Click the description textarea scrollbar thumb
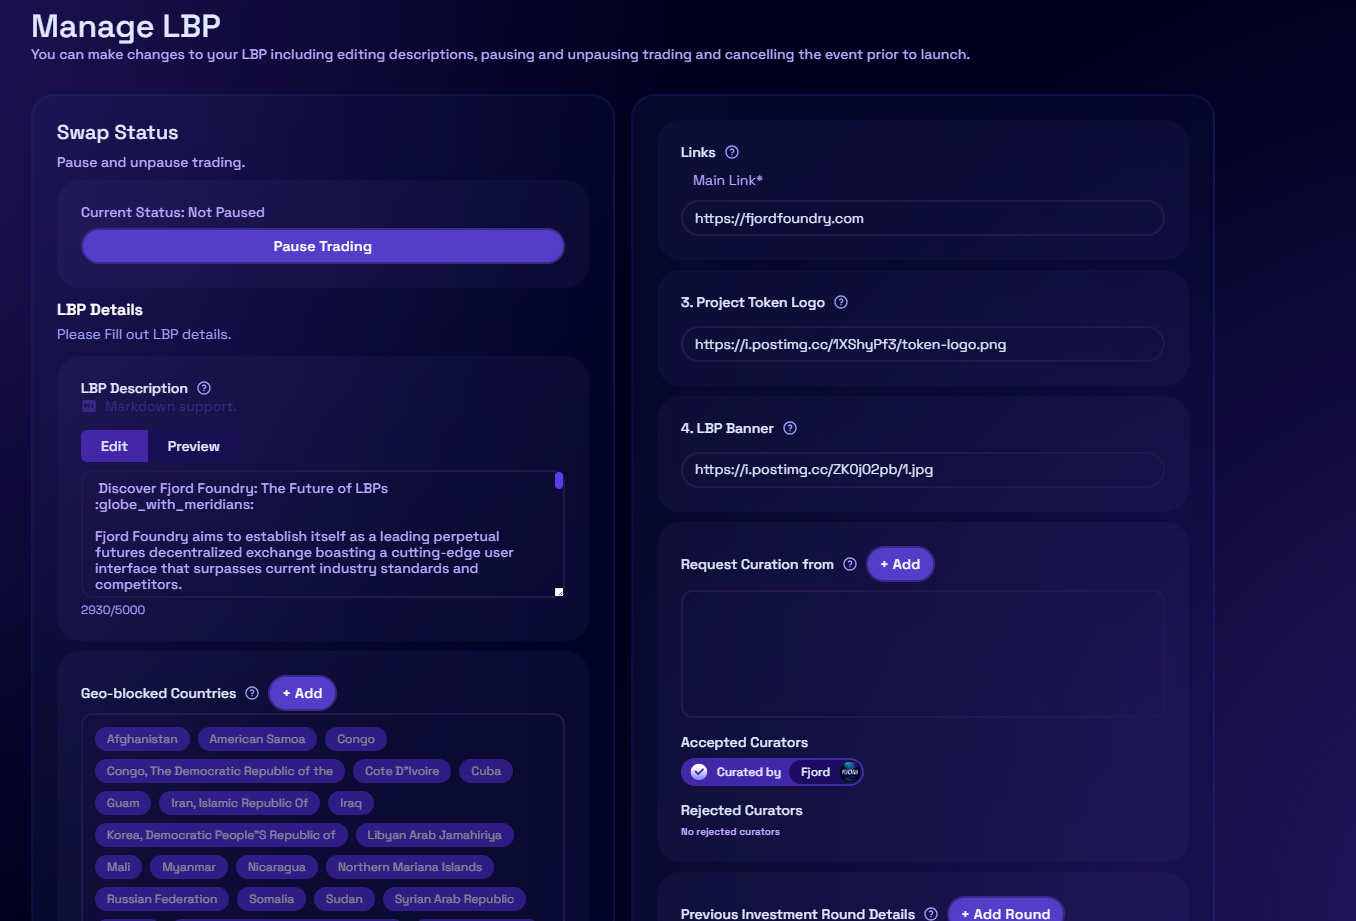The height and width of the screenshot is (921, 1356). pyautogui.click(x=559, y=481)
